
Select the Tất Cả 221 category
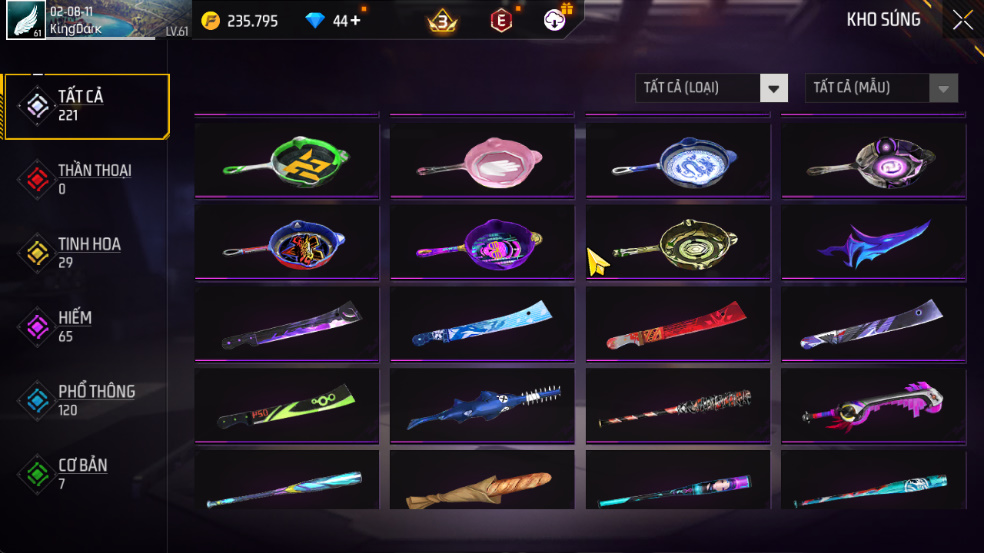(x=87, y=106)
